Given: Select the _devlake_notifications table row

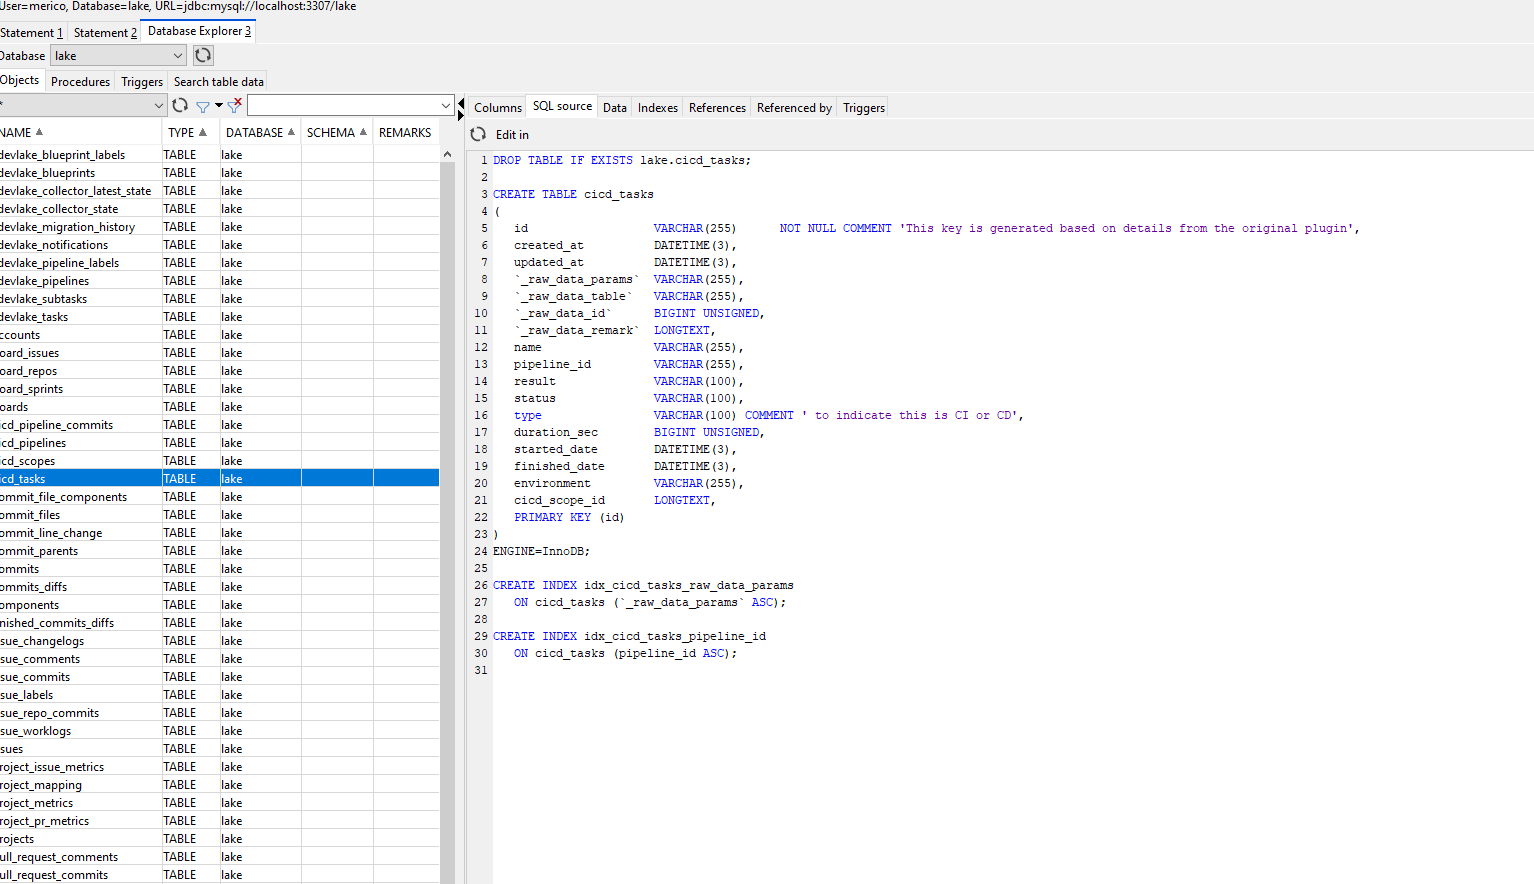Looking at the screenshot, I should click(219, 244).
